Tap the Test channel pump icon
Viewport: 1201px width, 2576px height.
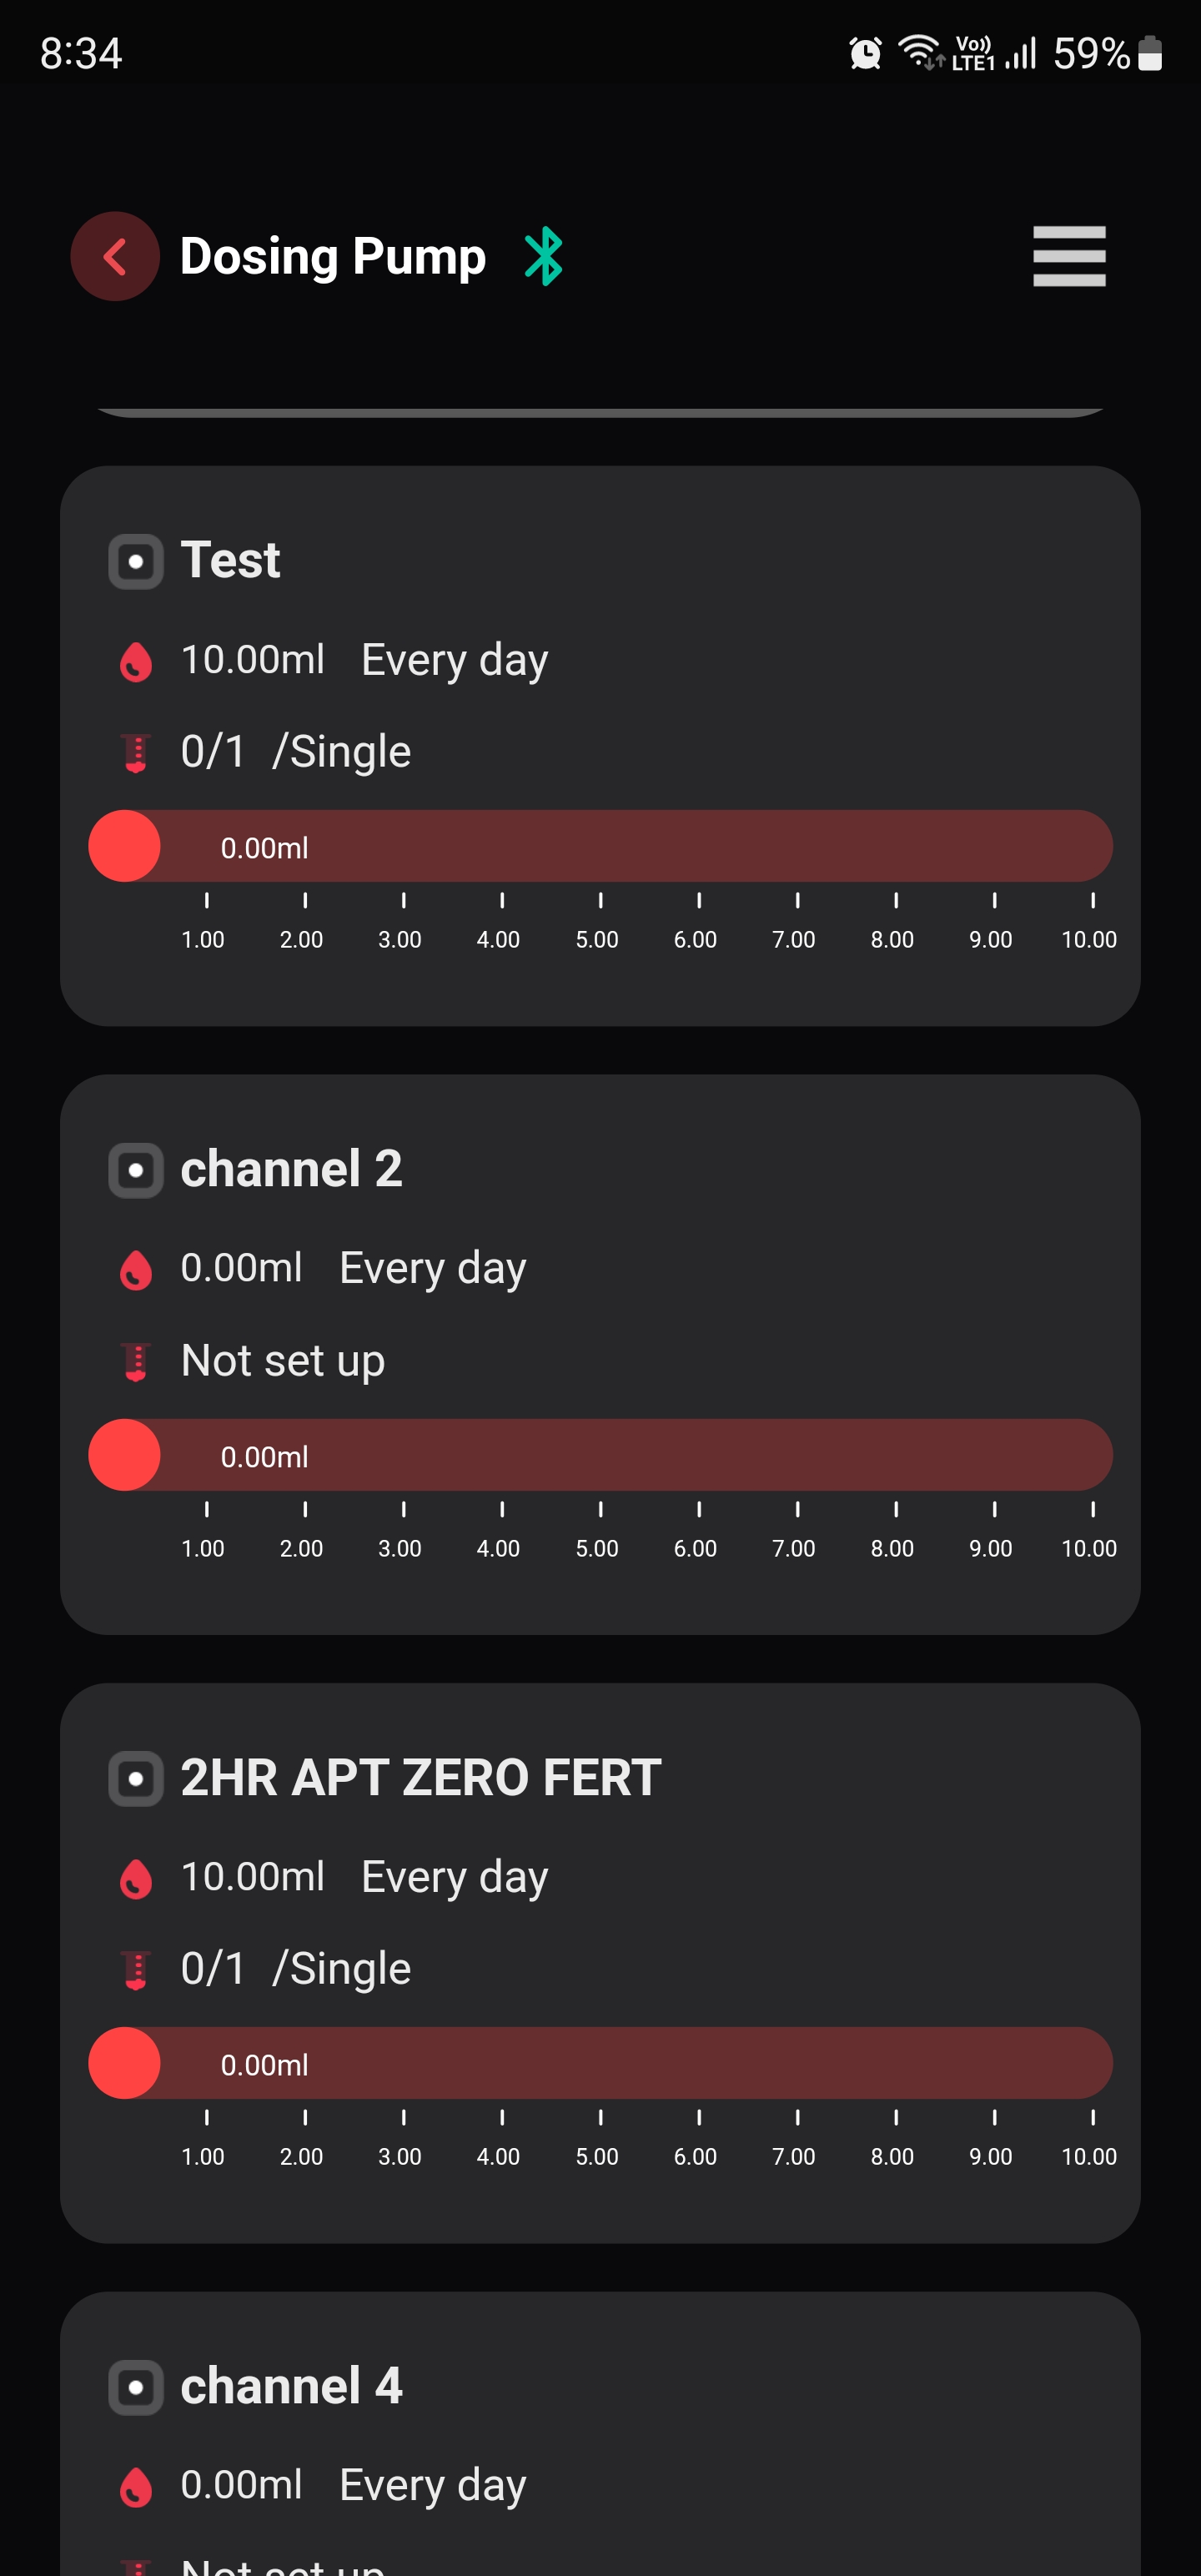[x=136, y=561]
